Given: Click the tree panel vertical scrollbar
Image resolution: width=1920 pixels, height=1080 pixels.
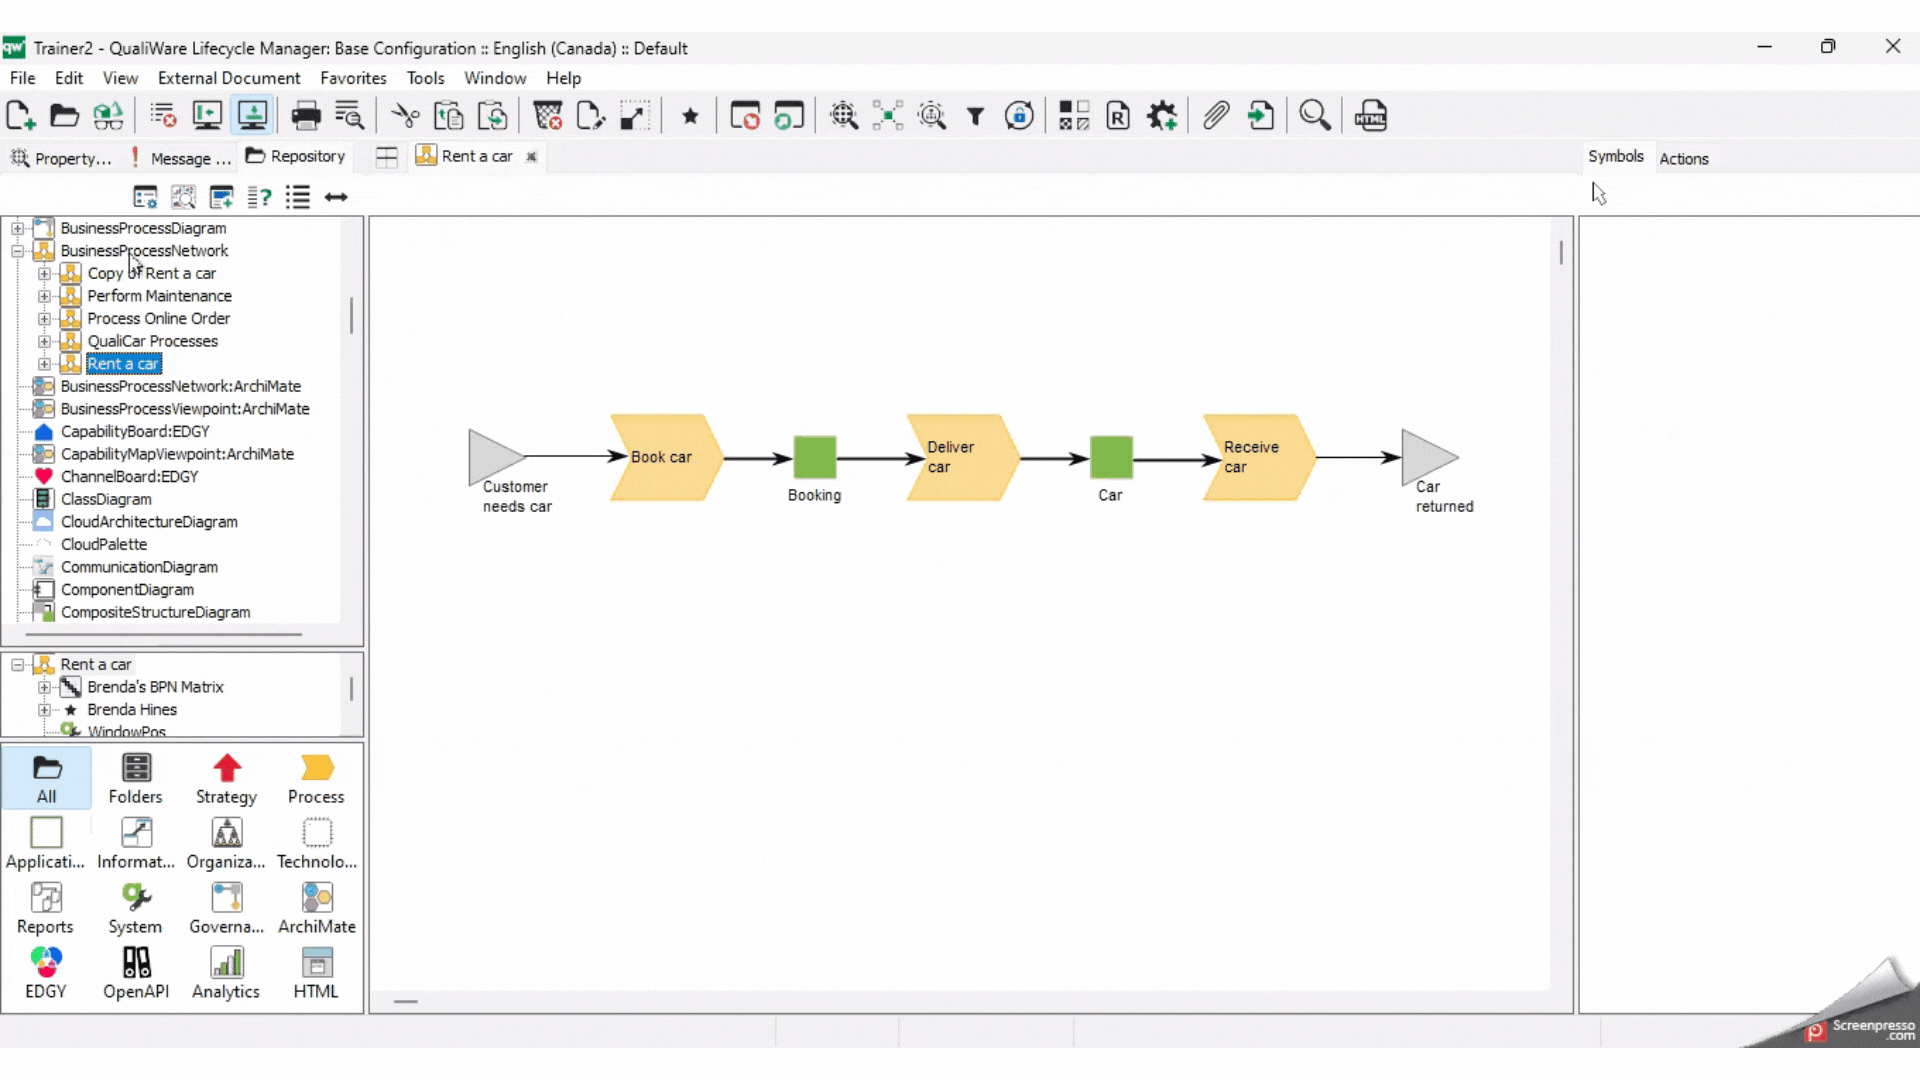Looking at the screenshot, I should pyautogui.click(x=352, y=315).
